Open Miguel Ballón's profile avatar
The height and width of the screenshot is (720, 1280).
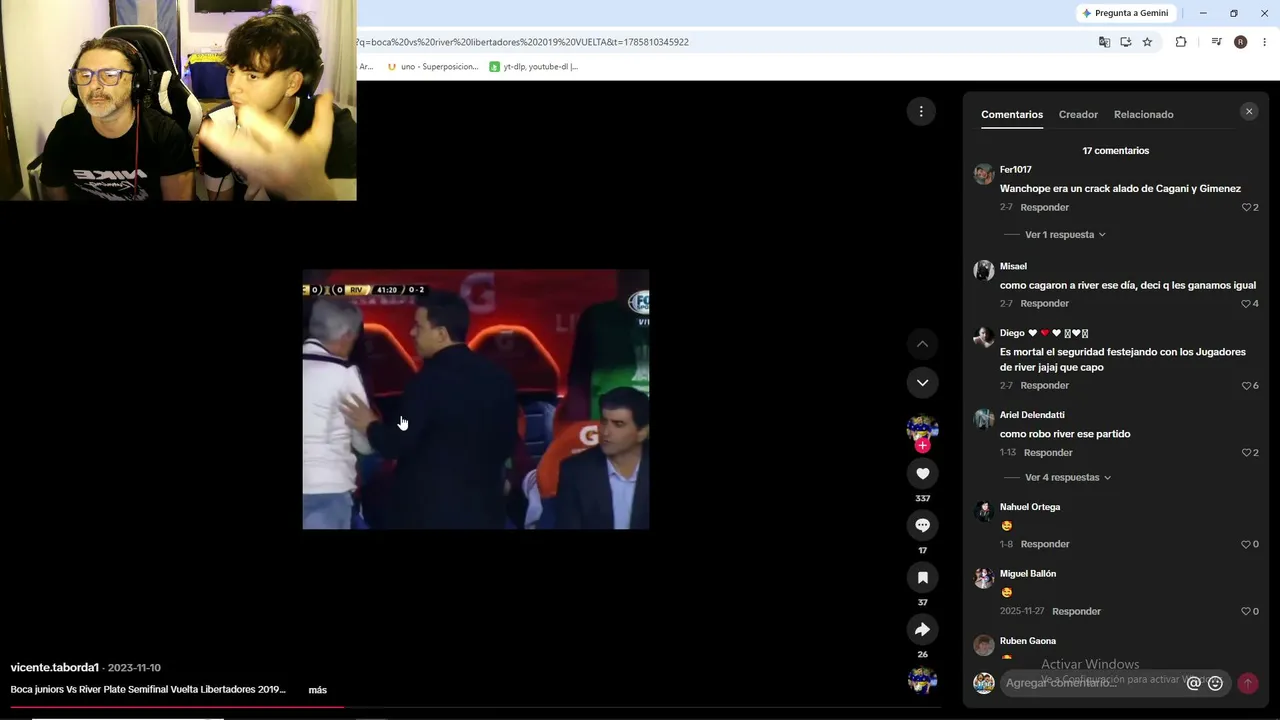click(984, 578)
